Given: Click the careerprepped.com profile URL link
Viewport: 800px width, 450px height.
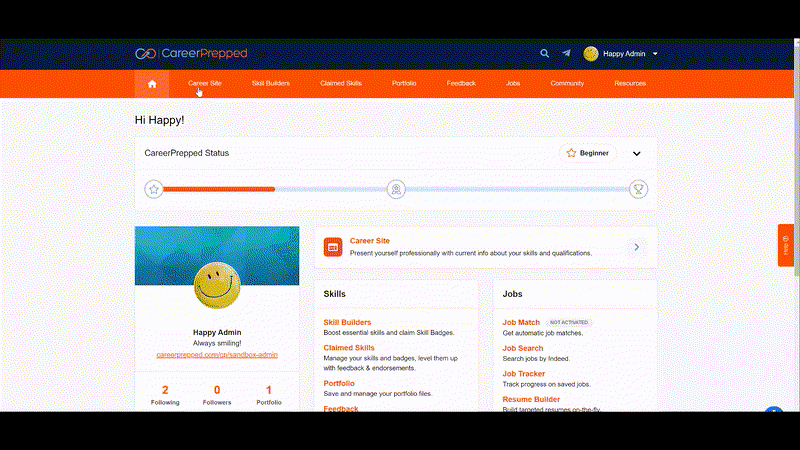Looking at the screenshot, I should [217, 355].
